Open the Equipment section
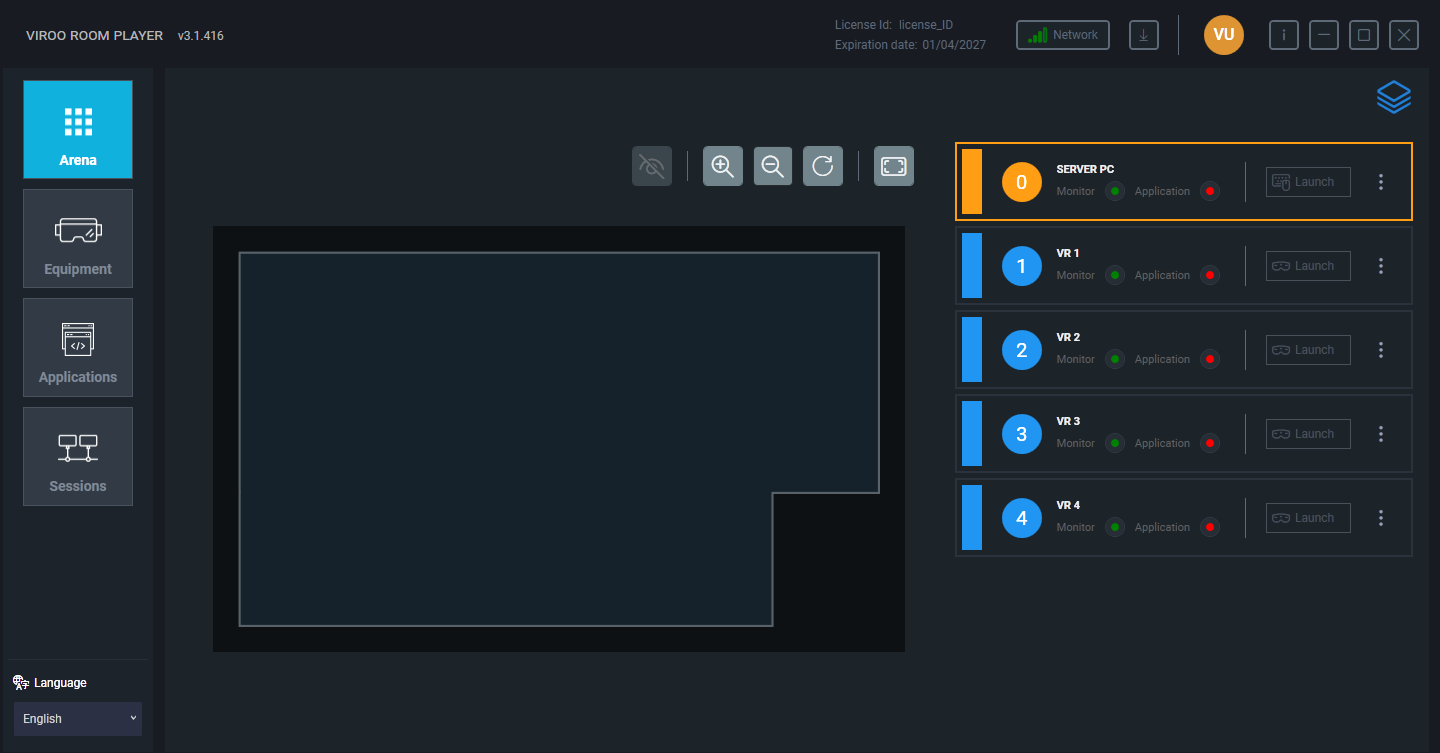The image size is (1440, 753). point(78,238)
